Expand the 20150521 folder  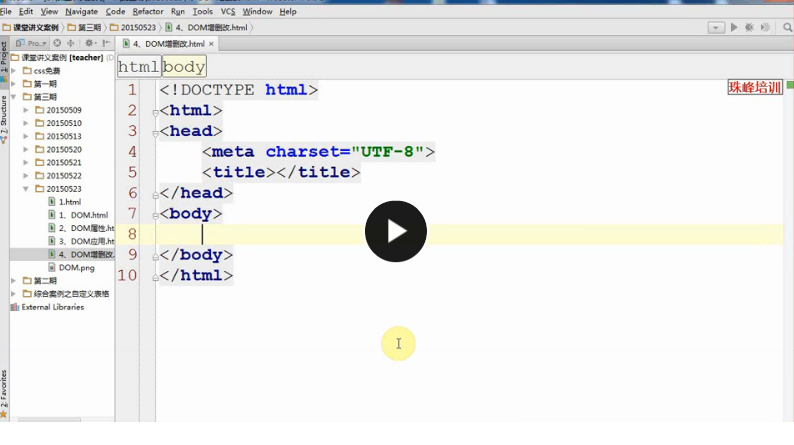[x=26, y=163]
